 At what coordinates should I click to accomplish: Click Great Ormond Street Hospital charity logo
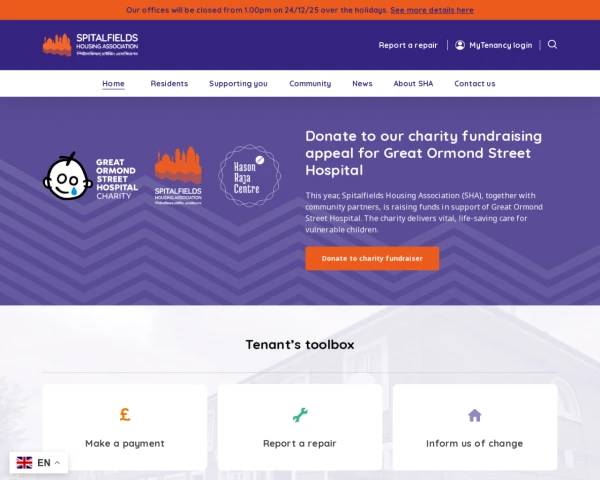pyautogui.click(x=90, y=176)
